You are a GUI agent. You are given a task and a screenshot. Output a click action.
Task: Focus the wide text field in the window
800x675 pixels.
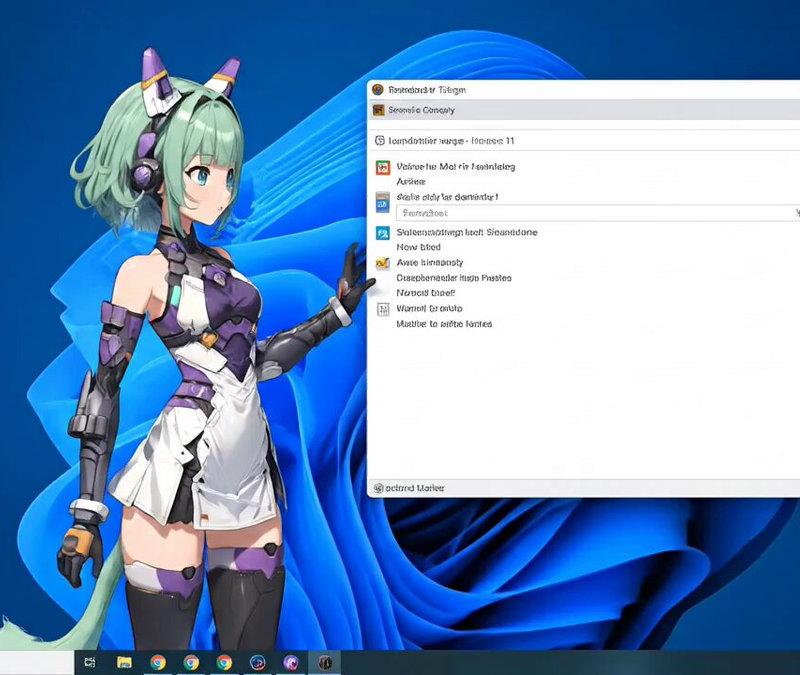(x=598, y=213)
